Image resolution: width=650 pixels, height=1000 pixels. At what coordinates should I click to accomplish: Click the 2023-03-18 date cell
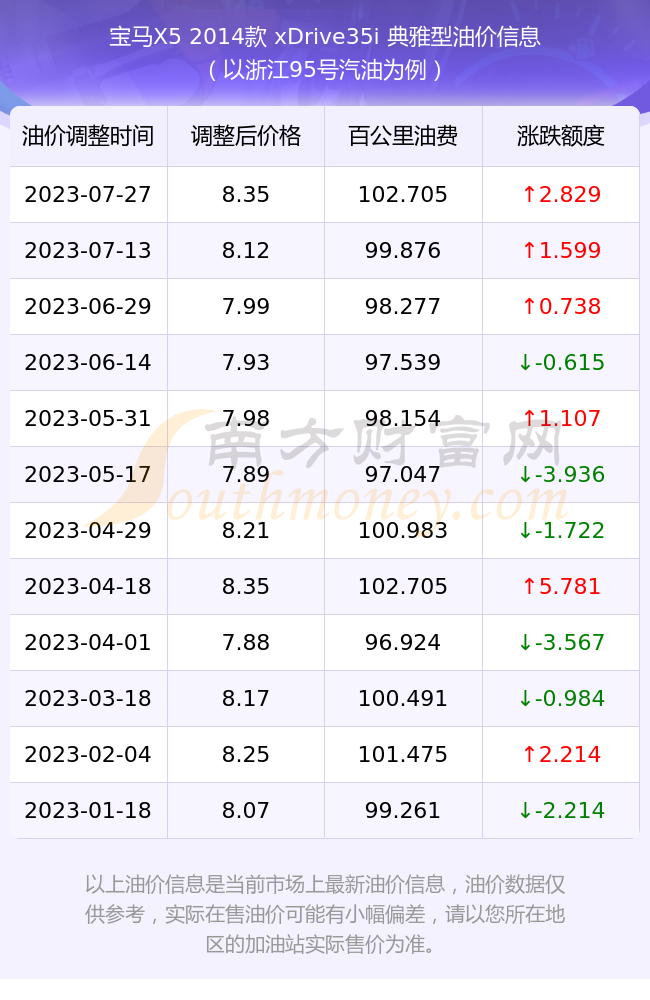tap(89, 698)
